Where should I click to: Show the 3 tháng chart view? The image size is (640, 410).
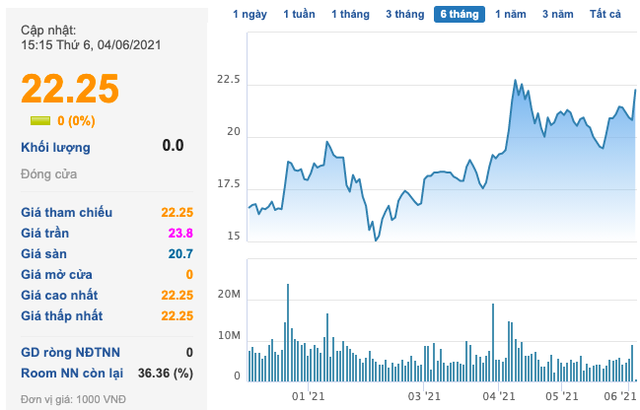click(405, 14)
